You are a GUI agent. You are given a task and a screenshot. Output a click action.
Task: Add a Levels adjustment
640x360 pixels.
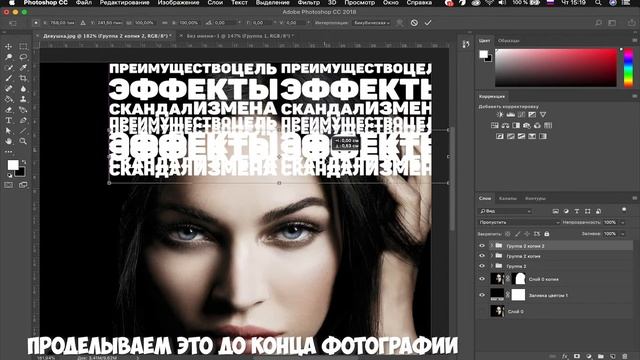click(x=510, y=115)
